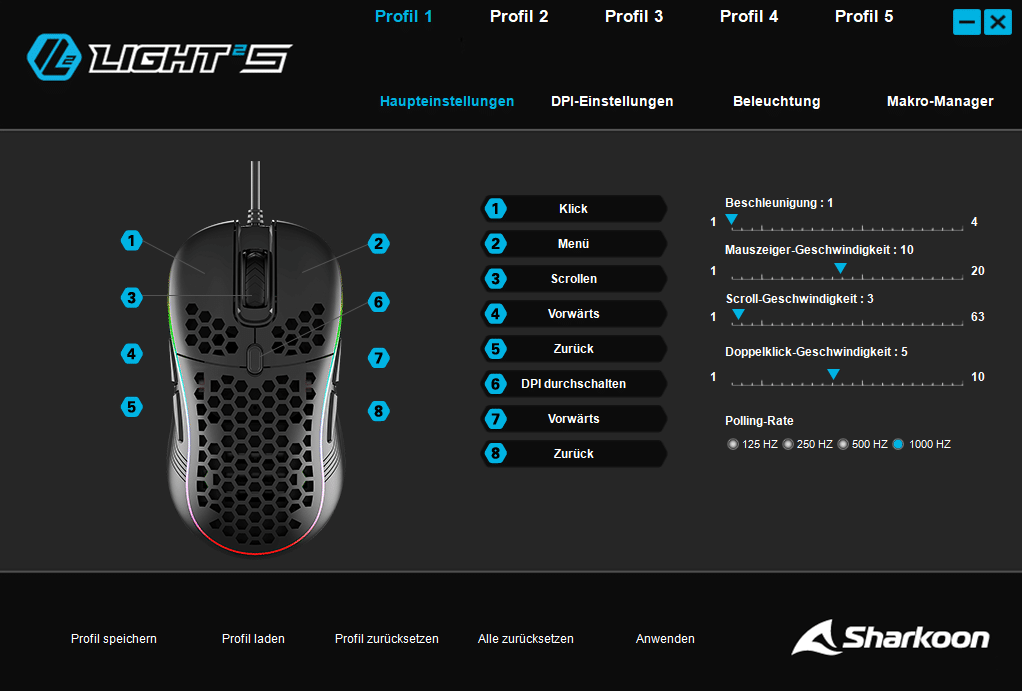This screenshot has width=1022, height=691.
Task: Click hexagon marker 6 beside mouse image
Action: (379, 302)
